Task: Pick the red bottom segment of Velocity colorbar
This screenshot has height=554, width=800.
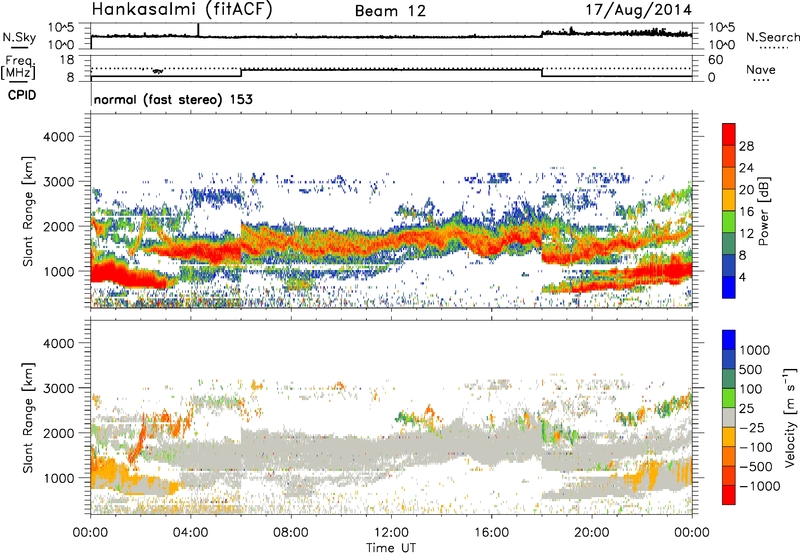Action: tap(729, 495)
